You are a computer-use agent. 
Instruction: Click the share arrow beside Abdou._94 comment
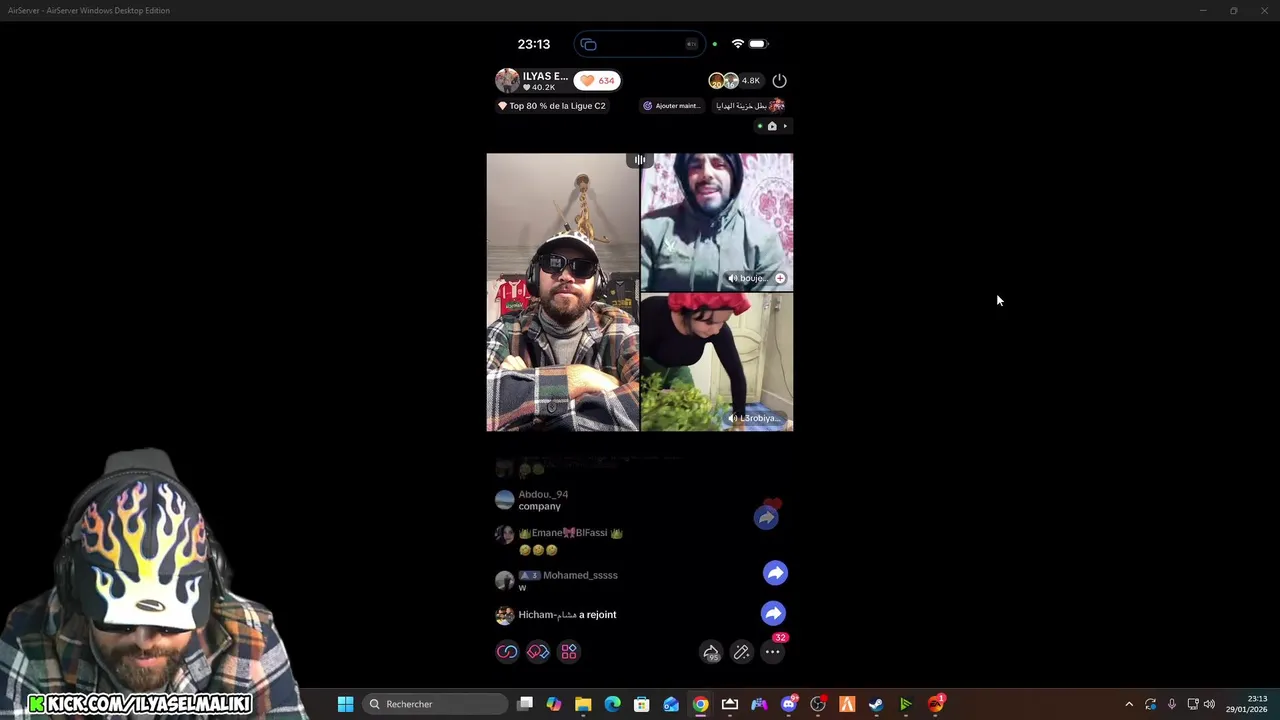(767, 517)
